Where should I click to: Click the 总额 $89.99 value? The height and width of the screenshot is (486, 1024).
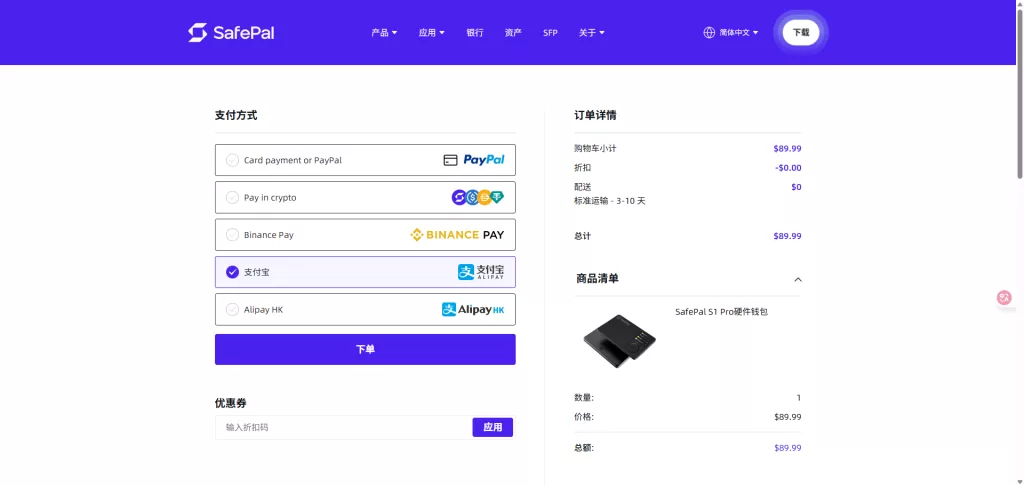pyautogui.click(x=788, y=448)
